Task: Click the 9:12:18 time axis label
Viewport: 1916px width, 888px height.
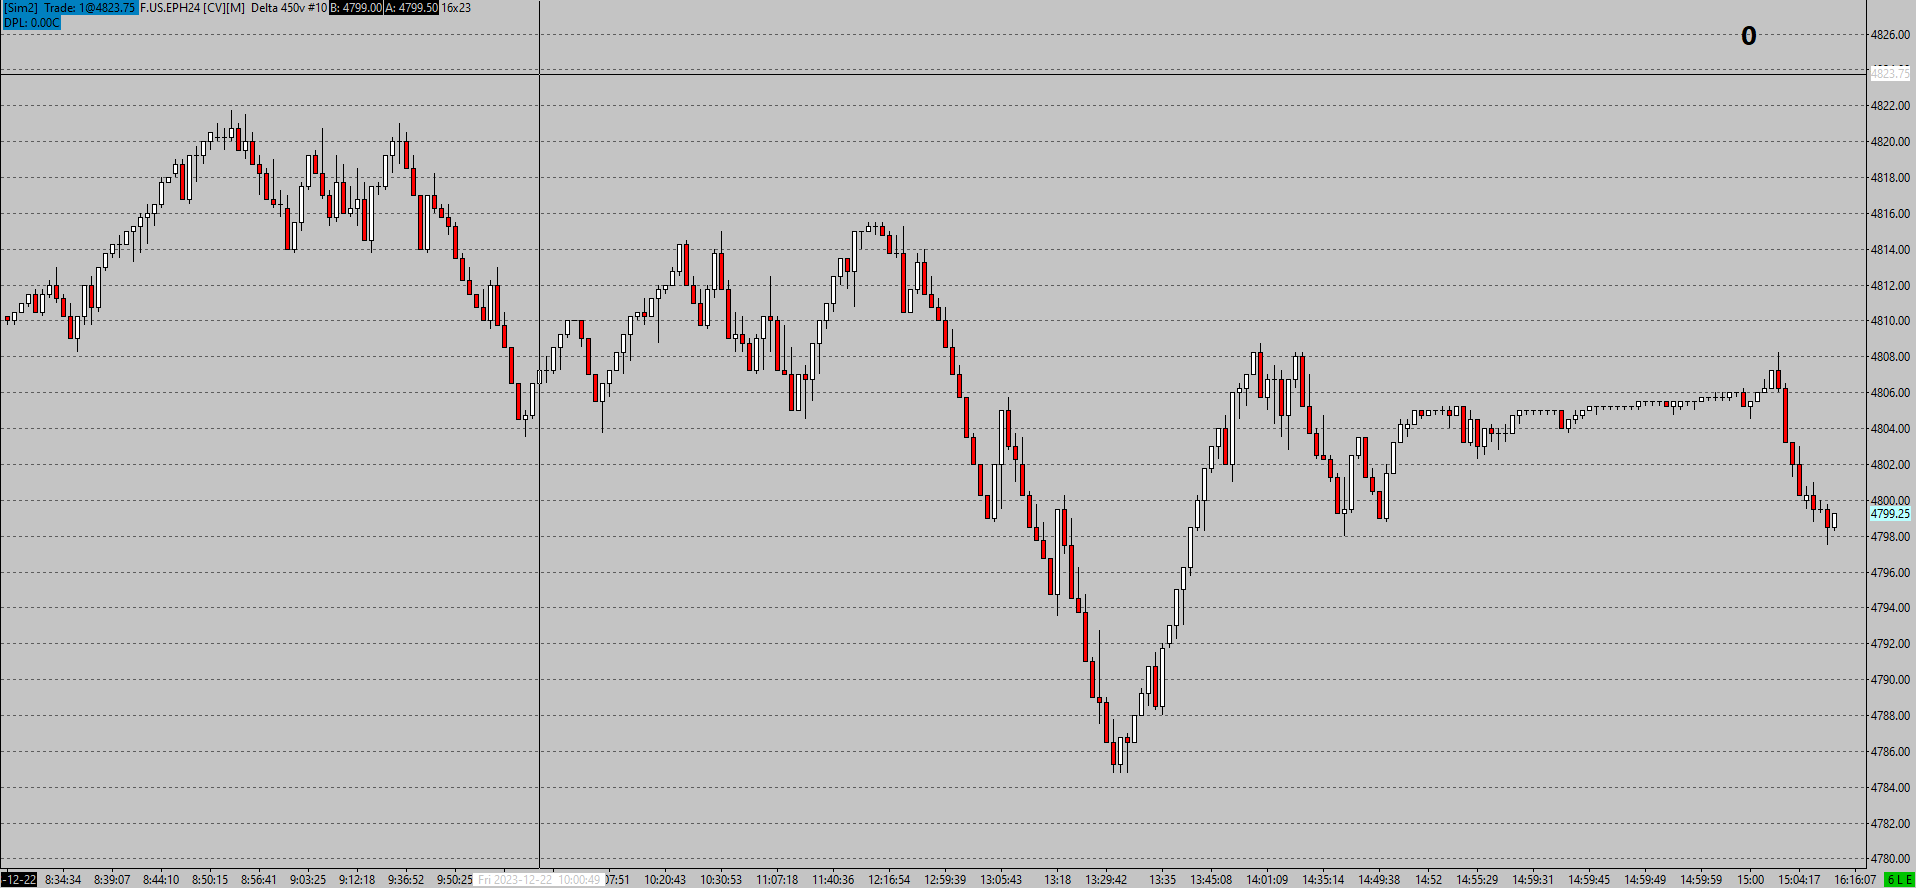Action: [357, 880]
